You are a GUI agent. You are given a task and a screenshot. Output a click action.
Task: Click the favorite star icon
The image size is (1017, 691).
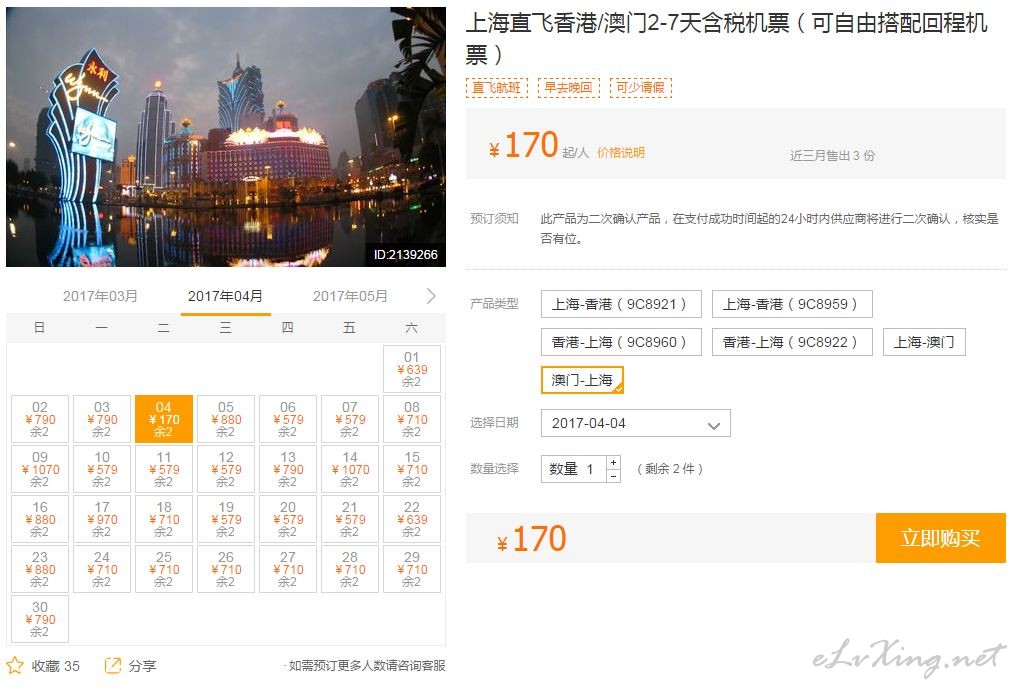coord(15,665)
